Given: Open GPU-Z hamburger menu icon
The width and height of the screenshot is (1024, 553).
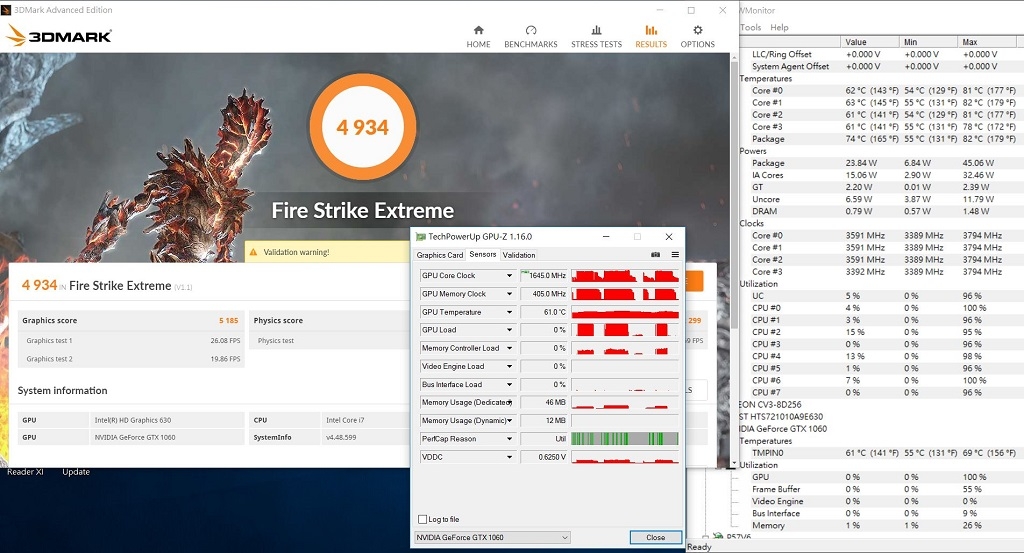Looking at the screenshot, I should coord(675,255).
